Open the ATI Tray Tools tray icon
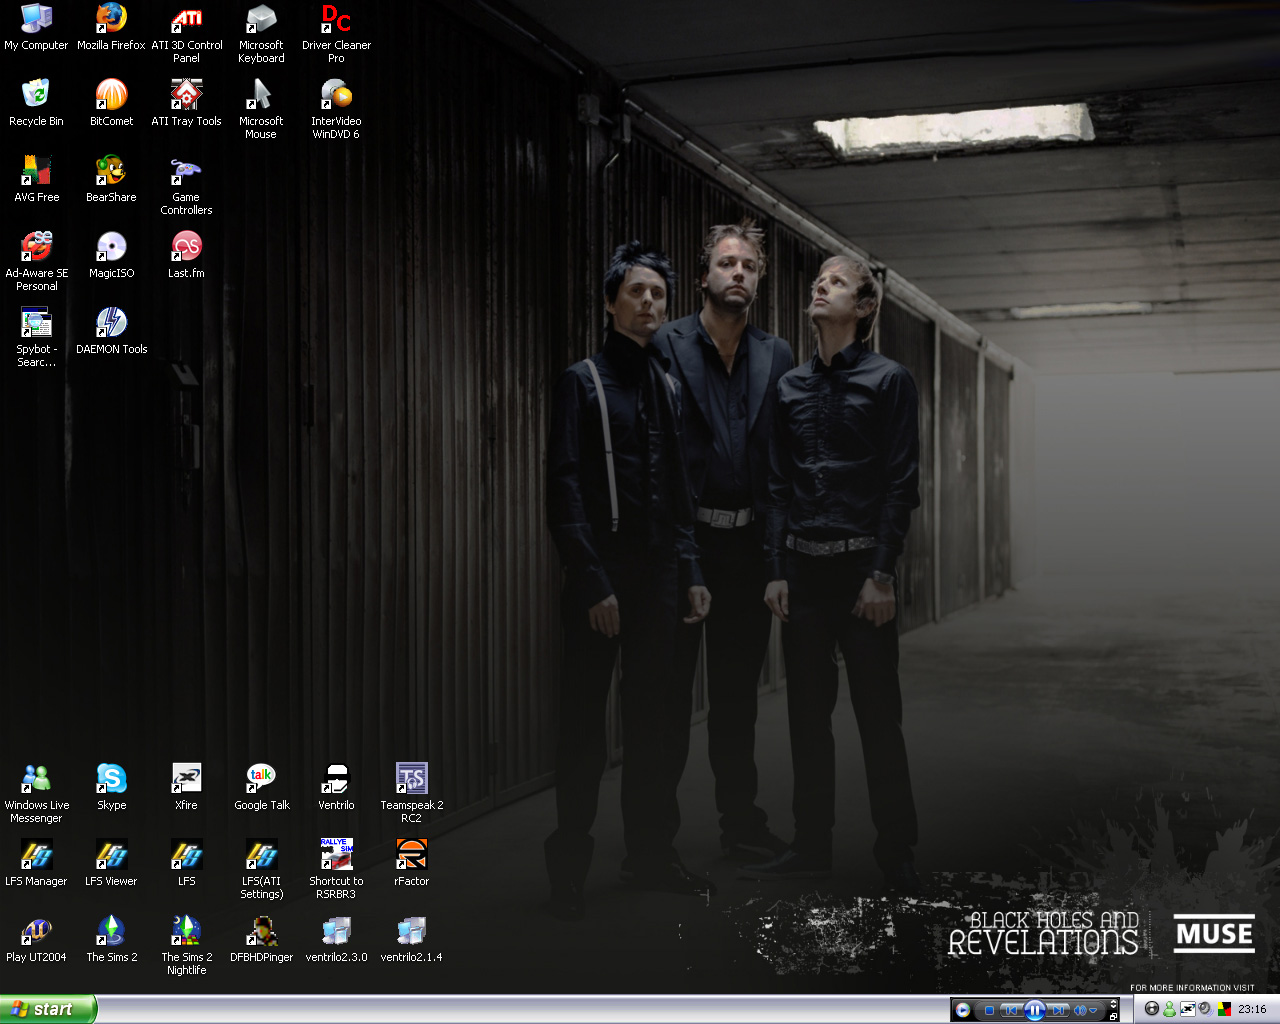1280x1024 pixels. click(1224, 1009)
